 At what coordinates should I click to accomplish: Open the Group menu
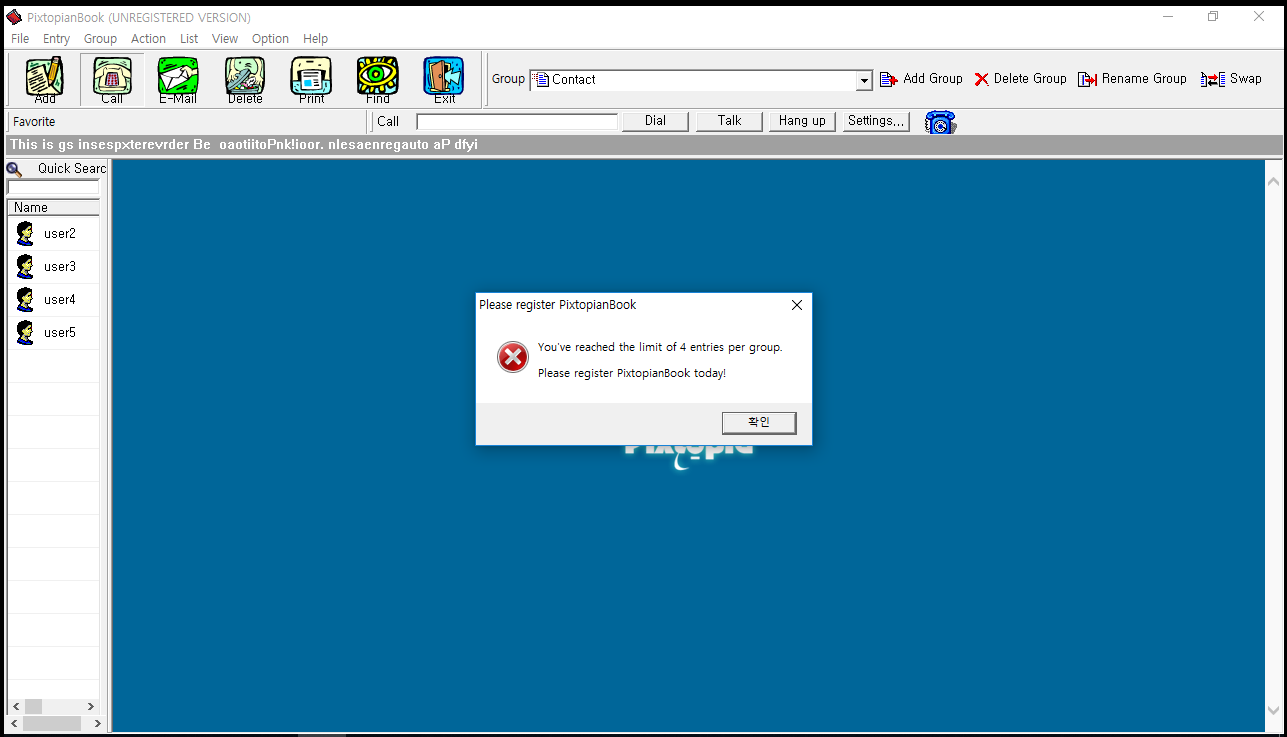pos(100,39)
